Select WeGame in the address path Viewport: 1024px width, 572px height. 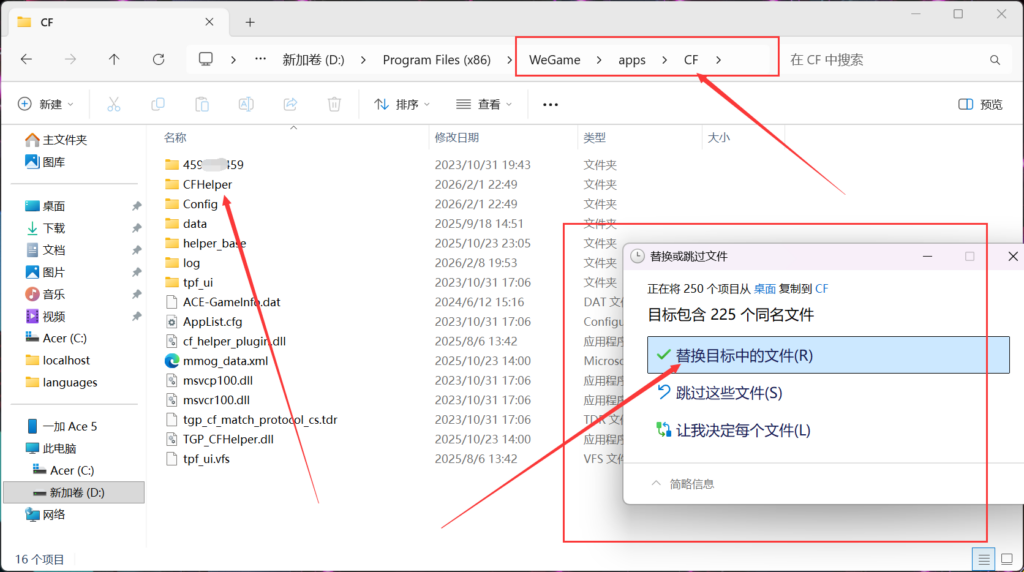[554, 60]
